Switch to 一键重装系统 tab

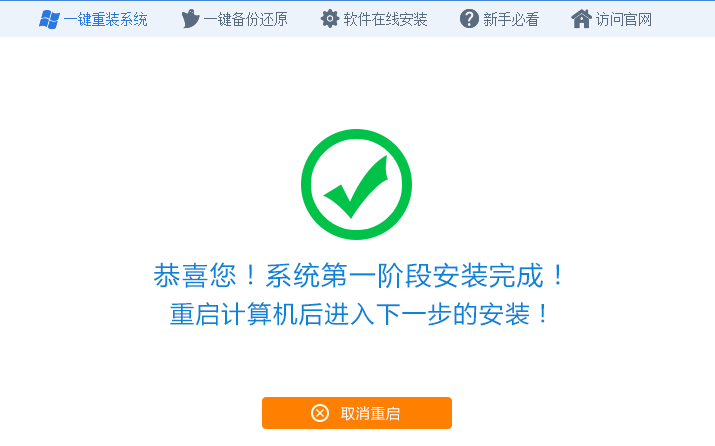click(93, 19)
